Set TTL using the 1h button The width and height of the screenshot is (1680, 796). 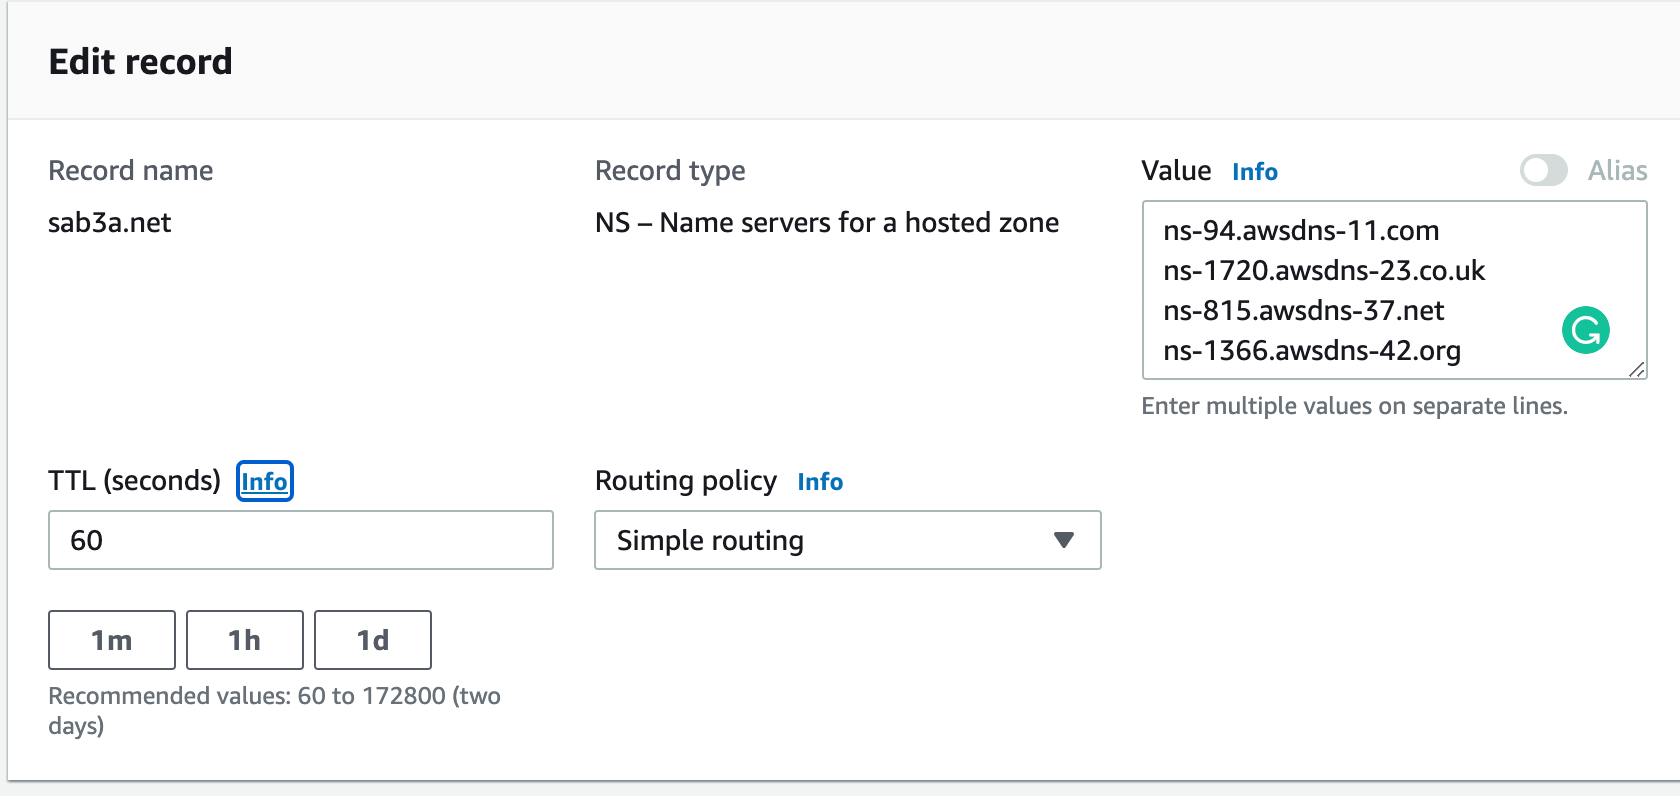pyautogui.click(x=244, y=640)
